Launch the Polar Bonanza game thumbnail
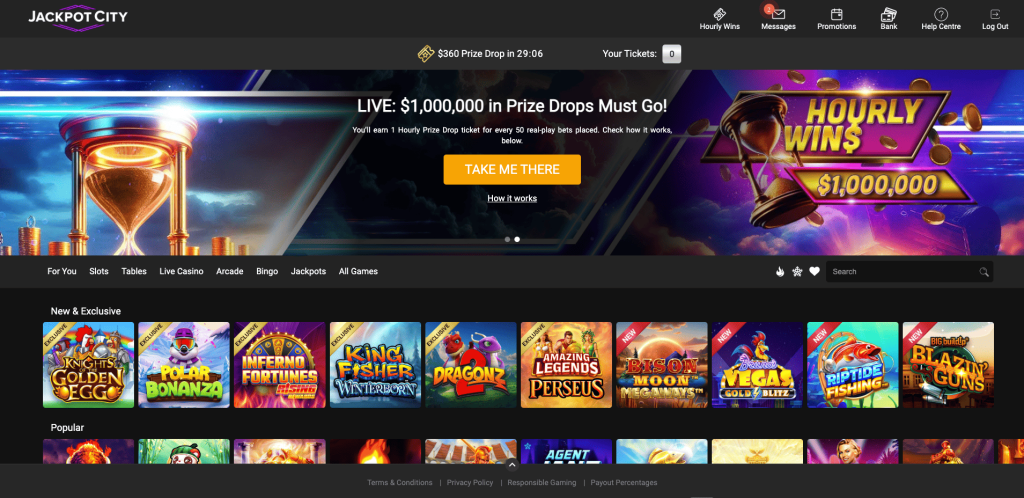The width and height of the screenshot is (1024, 498). coord(184,365)
